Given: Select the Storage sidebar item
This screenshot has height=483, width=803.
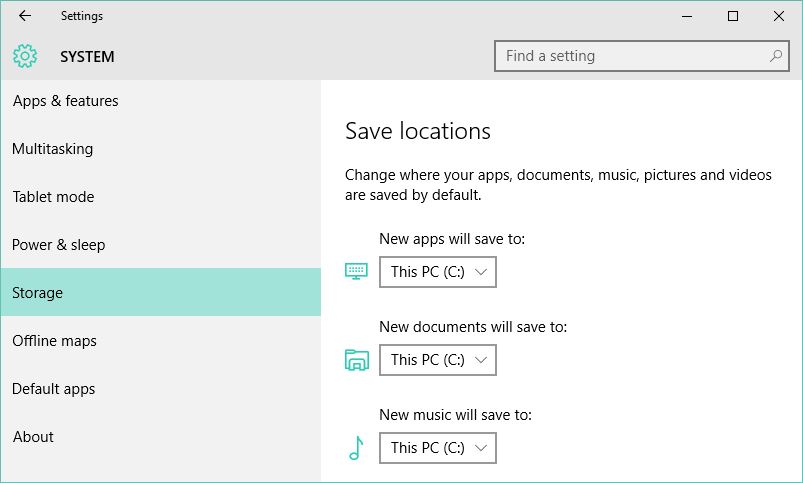Looking at the screenshot, I should (161, 292).
